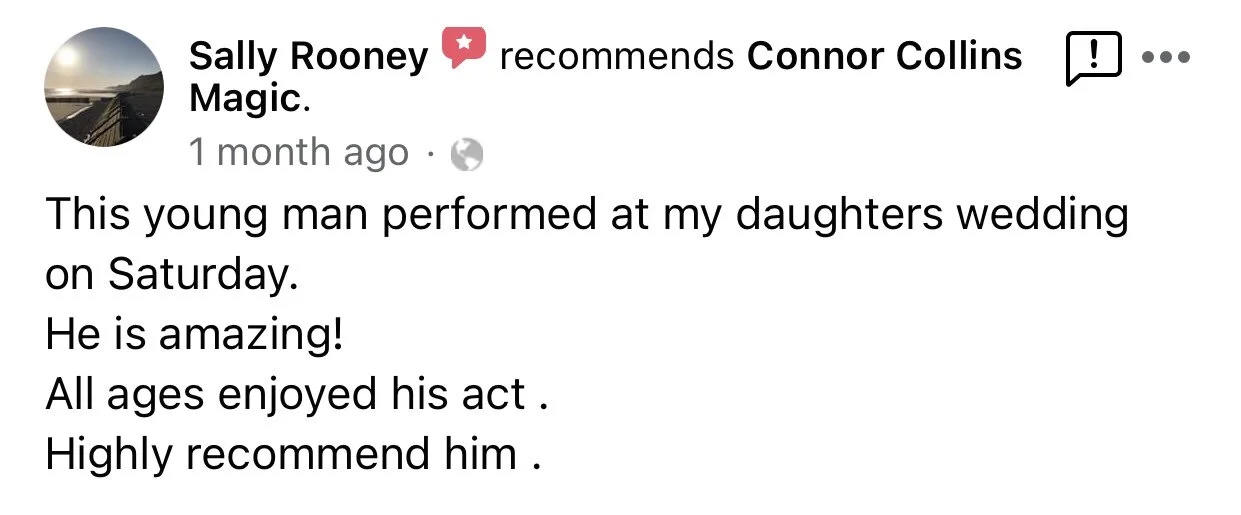The image size is (1241, 515).
Task: Click the red star recommendation badge
Action: pyautogui.click(x=463, y=47)
